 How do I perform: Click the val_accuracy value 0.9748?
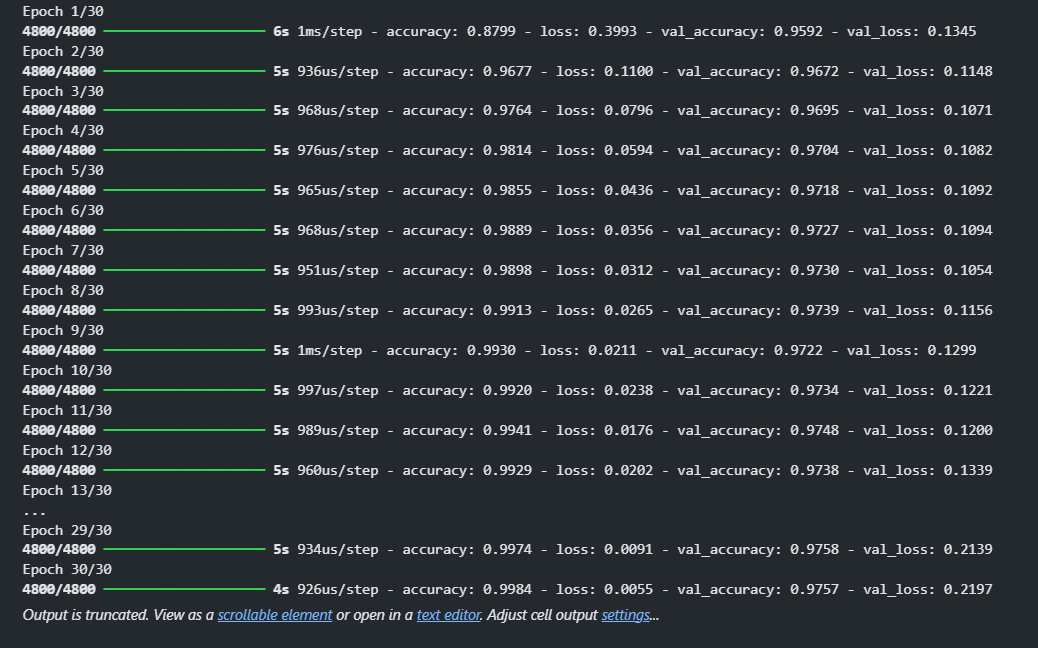(x=814, y=430)
